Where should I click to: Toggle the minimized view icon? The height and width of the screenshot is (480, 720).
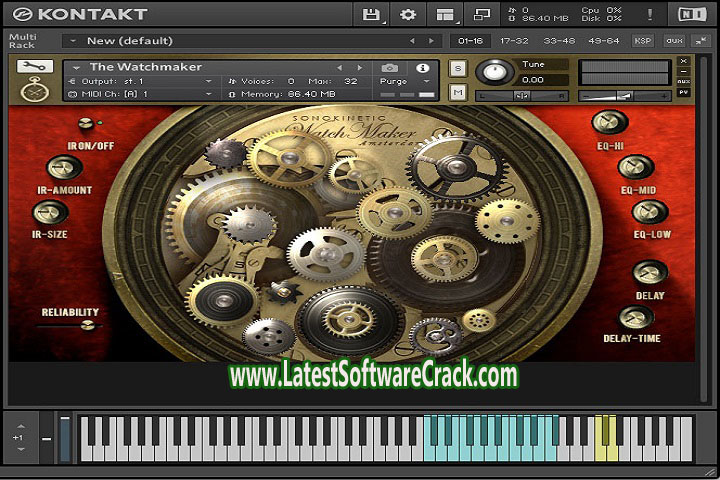[x=482, y=14]
